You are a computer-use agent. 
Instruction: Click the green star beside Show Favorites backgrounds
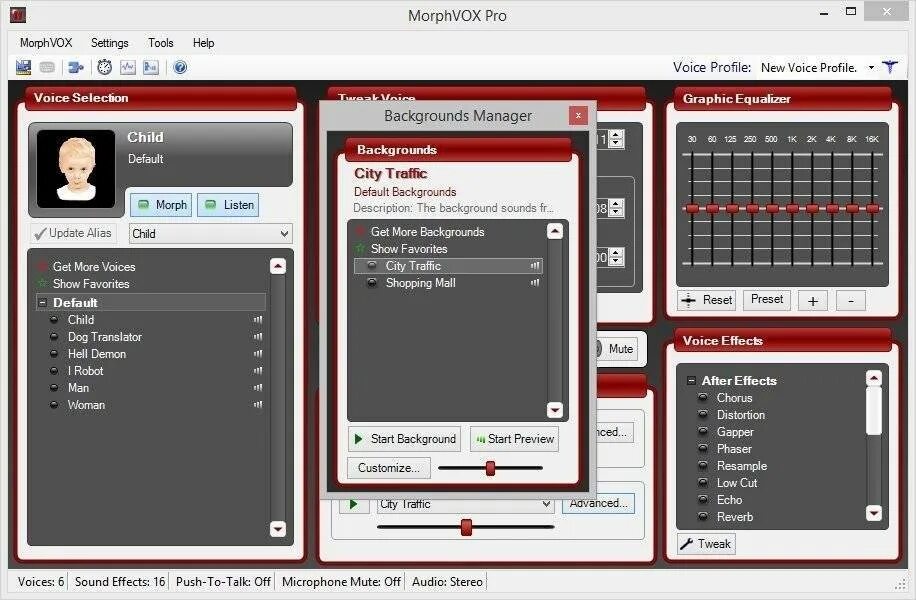tap(360, 249)
